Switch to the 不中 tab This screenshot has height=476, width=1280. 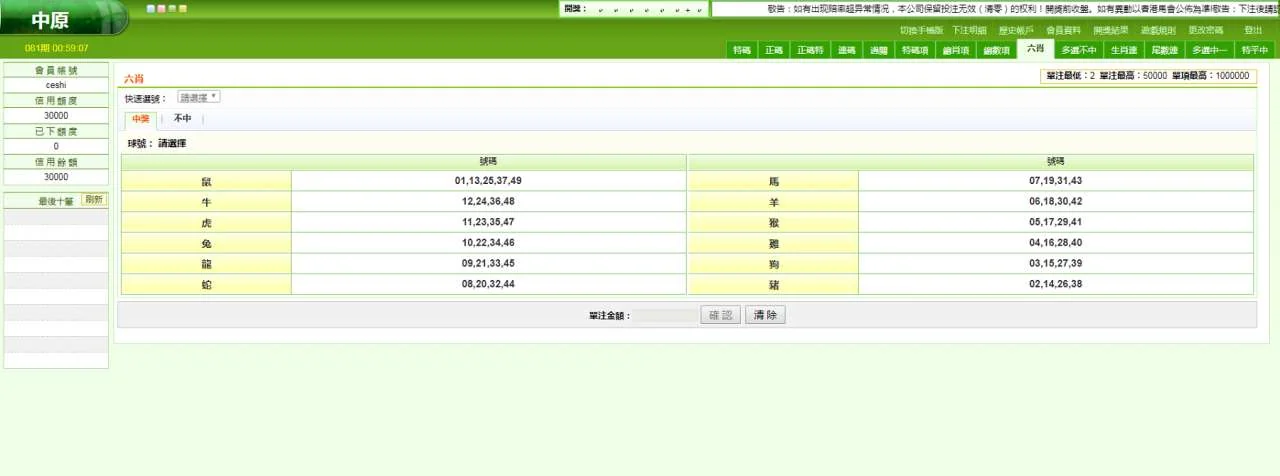(x=182, y=119)
